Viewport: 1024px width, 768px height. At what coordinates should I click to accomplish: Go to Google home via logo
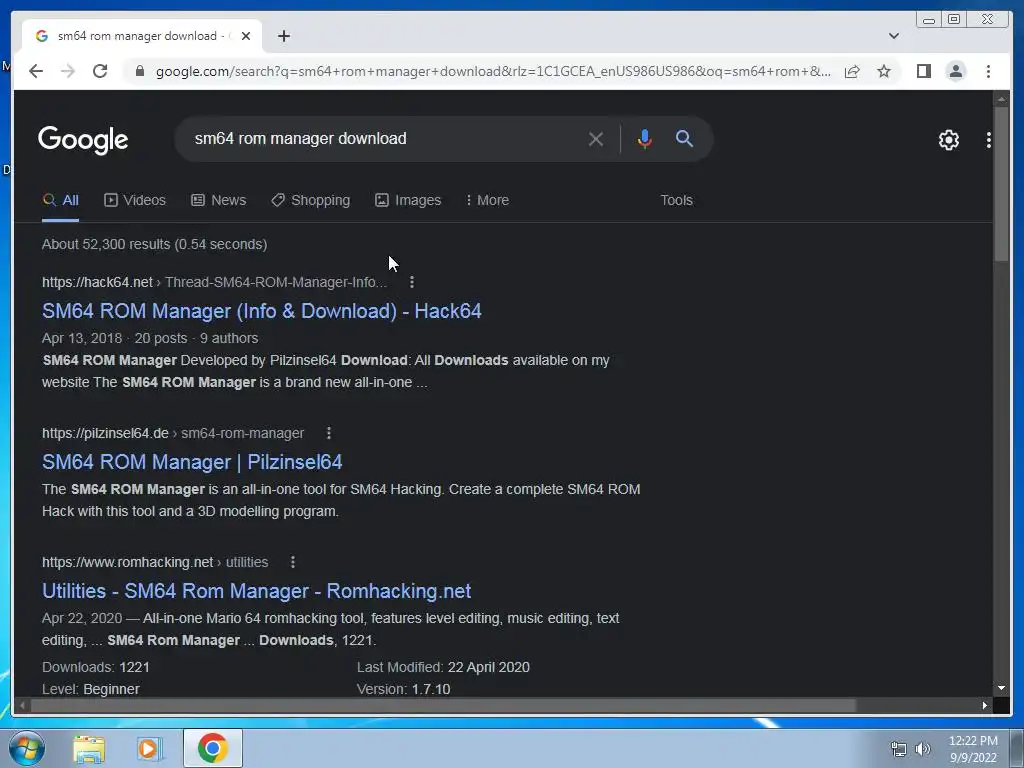coord(83,139)
